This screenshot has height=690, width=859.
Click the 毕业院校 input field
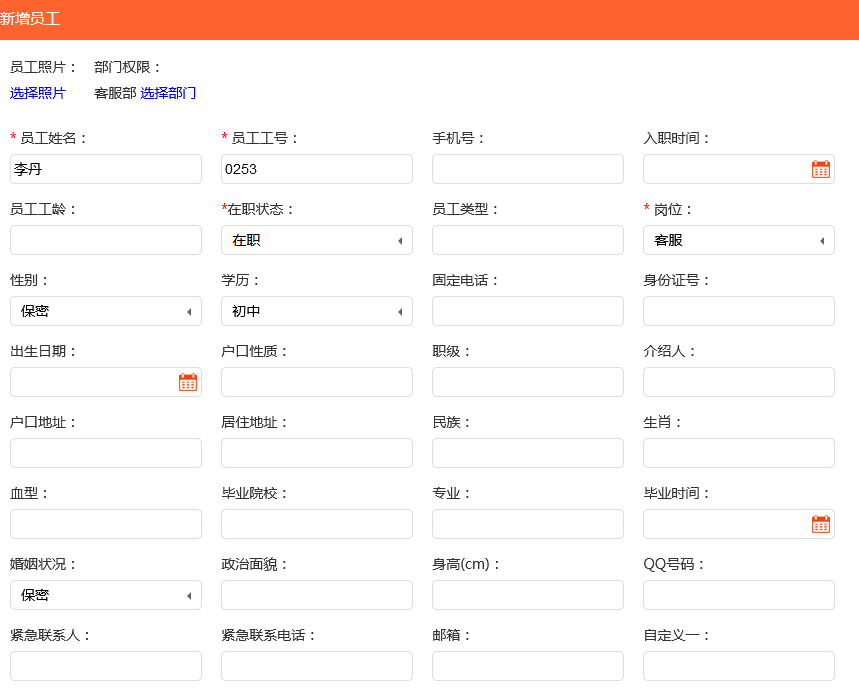pos(316,524)
